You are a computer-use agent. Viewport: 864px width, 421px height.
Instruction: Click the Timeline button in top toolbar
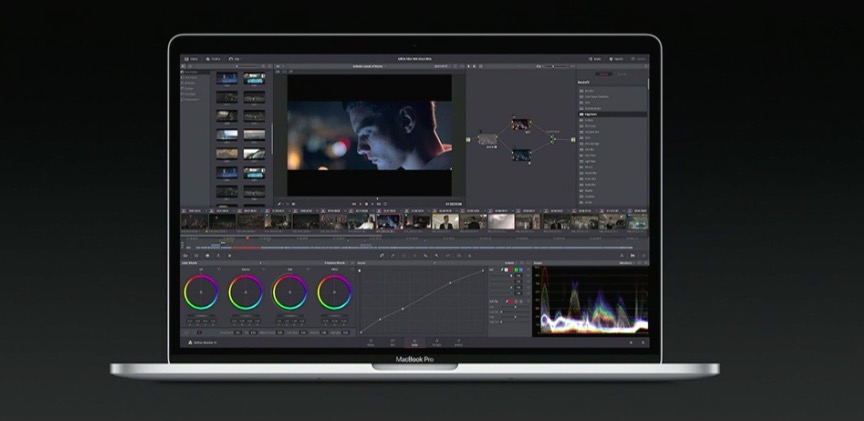(x=213, y=59)
